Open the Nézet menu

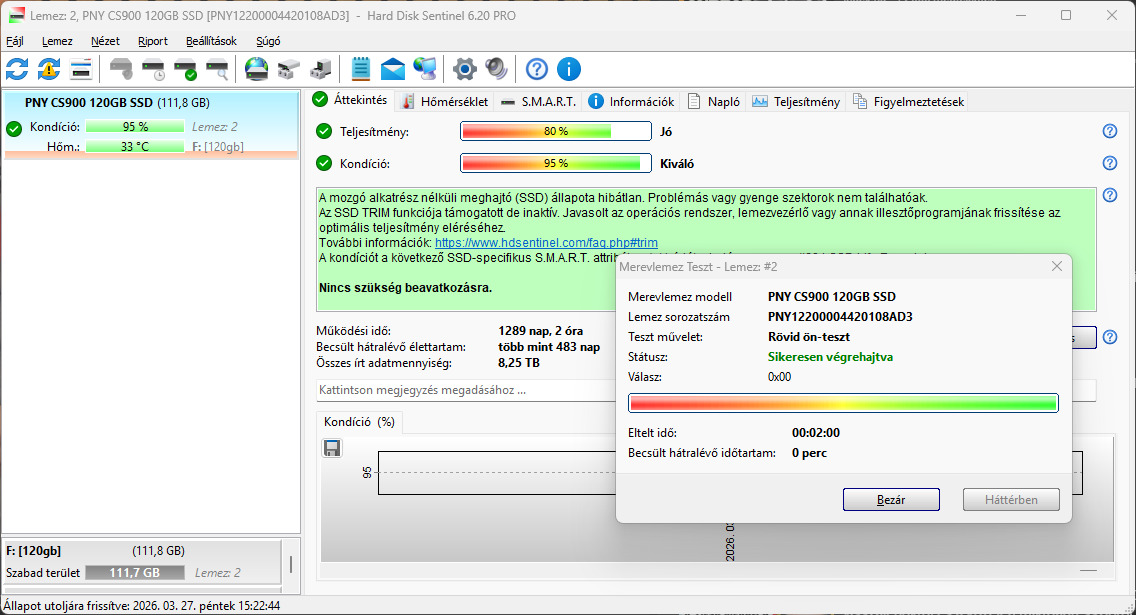(x=105, y=41)
